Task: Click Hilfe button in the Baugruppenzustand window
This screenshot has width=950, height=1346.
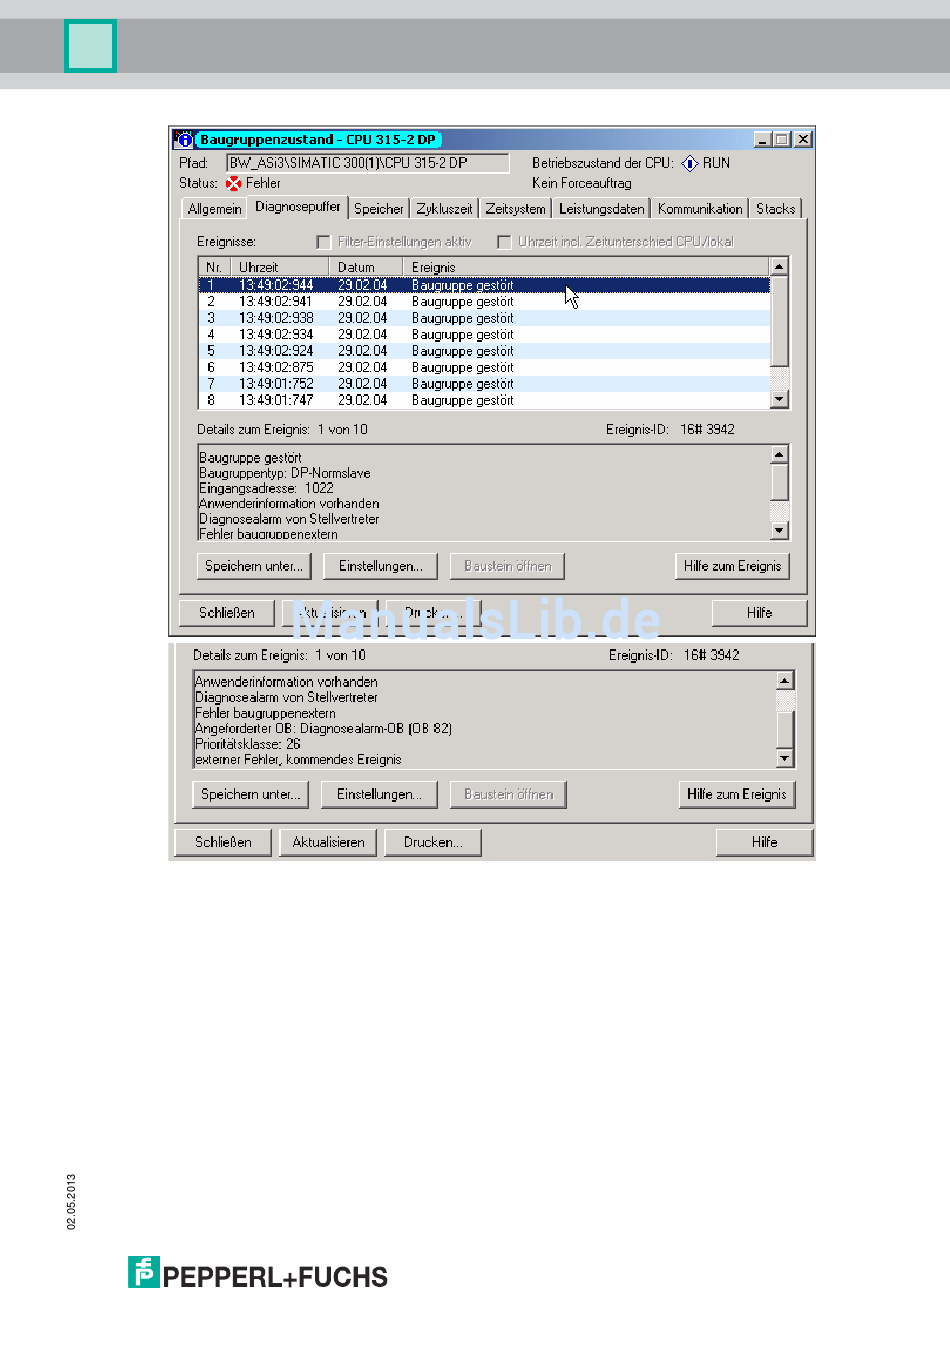Action: pos(759,613)
